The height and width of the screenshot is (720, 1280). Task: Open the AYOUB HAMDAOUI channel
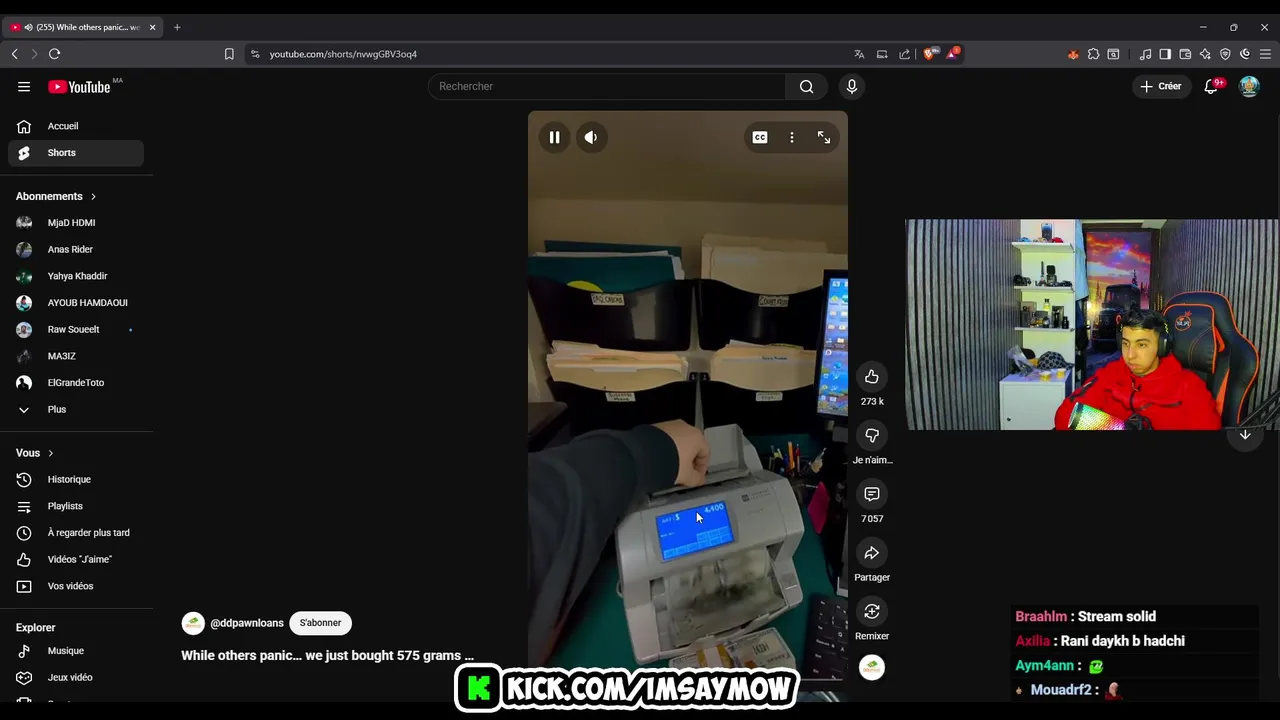(x=76, y=303)
